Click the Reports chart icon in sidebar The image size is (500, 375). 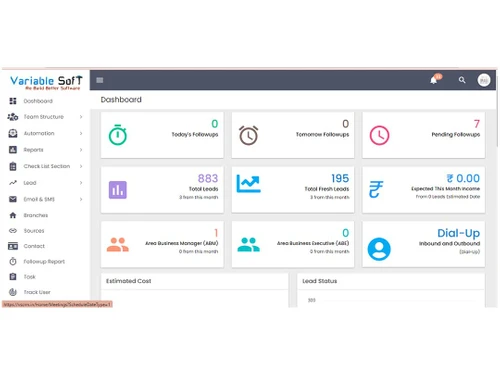click(13, 150)
